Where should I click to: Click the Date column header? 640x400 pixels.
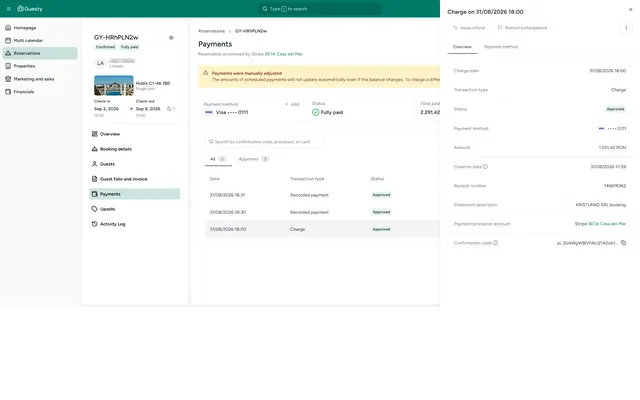click(214, 179)
